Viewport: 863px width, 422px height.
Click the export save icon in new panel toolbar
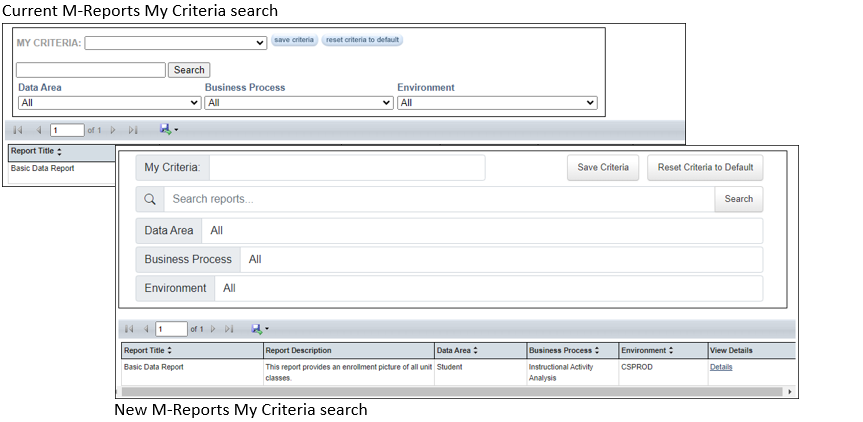257,329
